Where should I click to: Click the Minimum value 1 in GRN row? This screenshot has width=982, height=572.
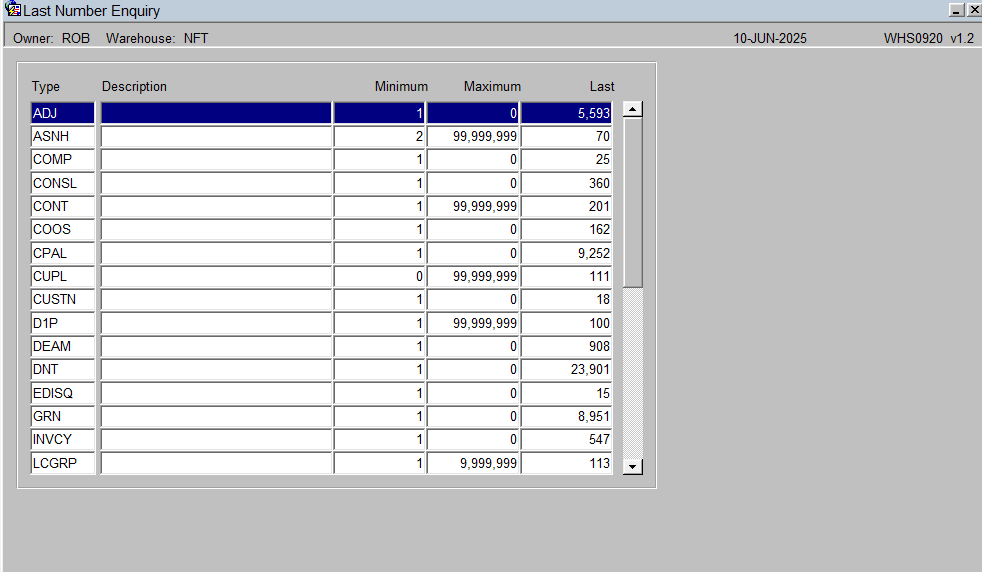(380, 417)
